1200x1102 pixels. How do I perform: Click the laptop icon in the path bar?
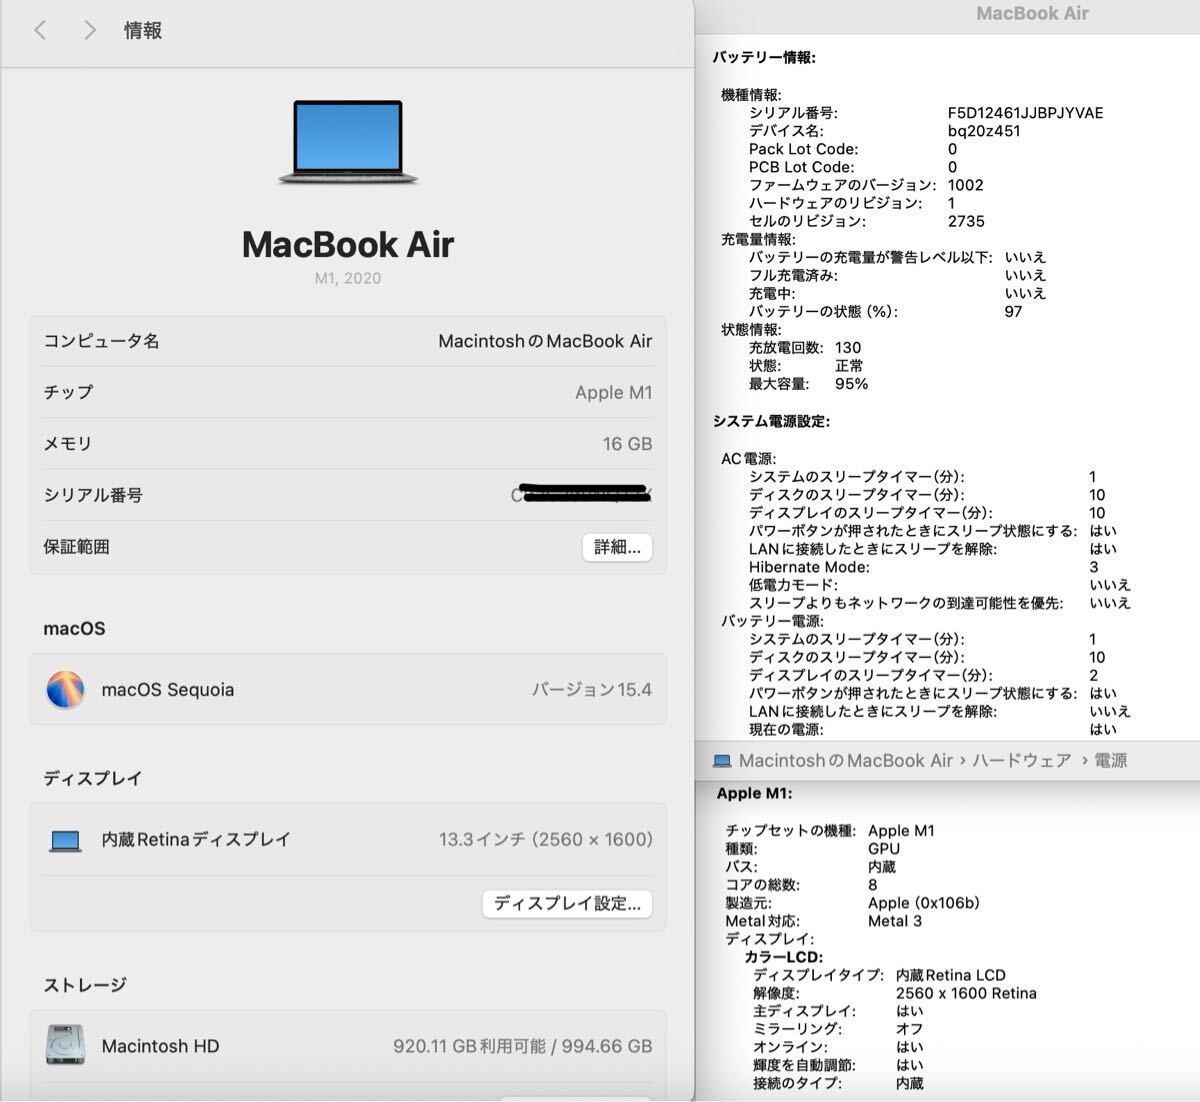[722, 761]
